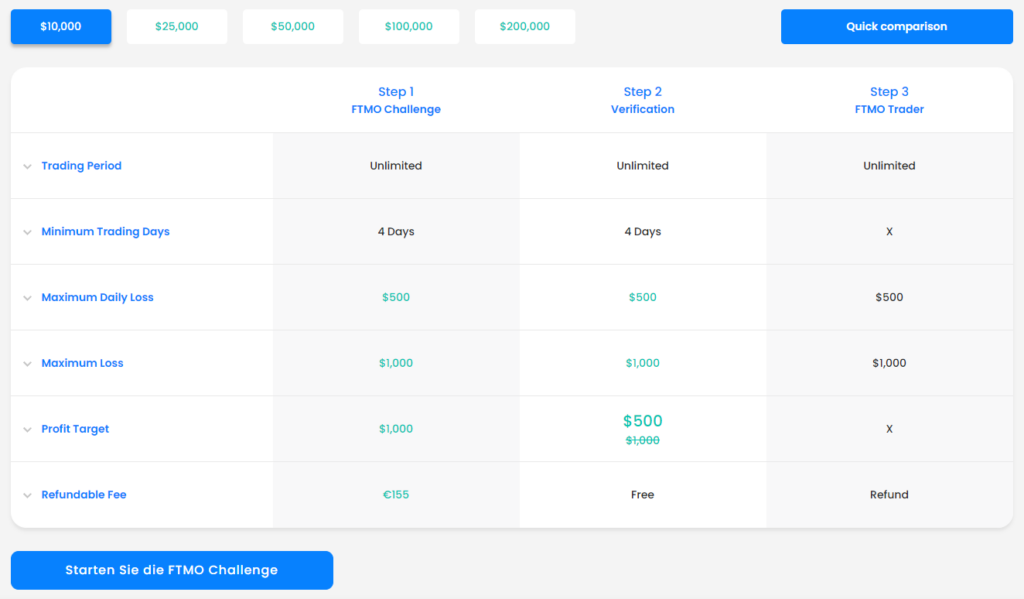Expand the Maximum Daily Loss chevron
The image size is (1024, 599).
(27, 298)
